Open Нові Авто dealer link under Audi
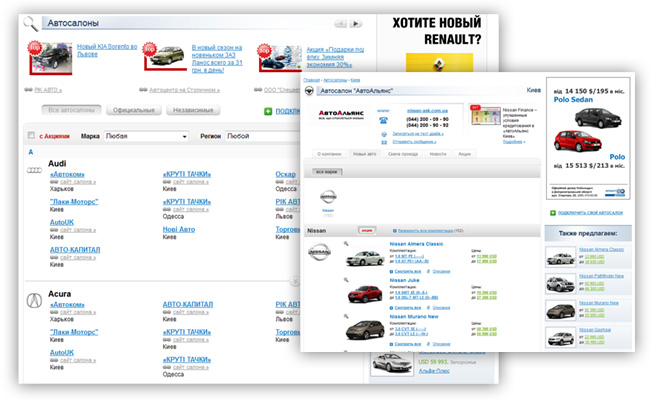660x400 pixels. (179, 229)
